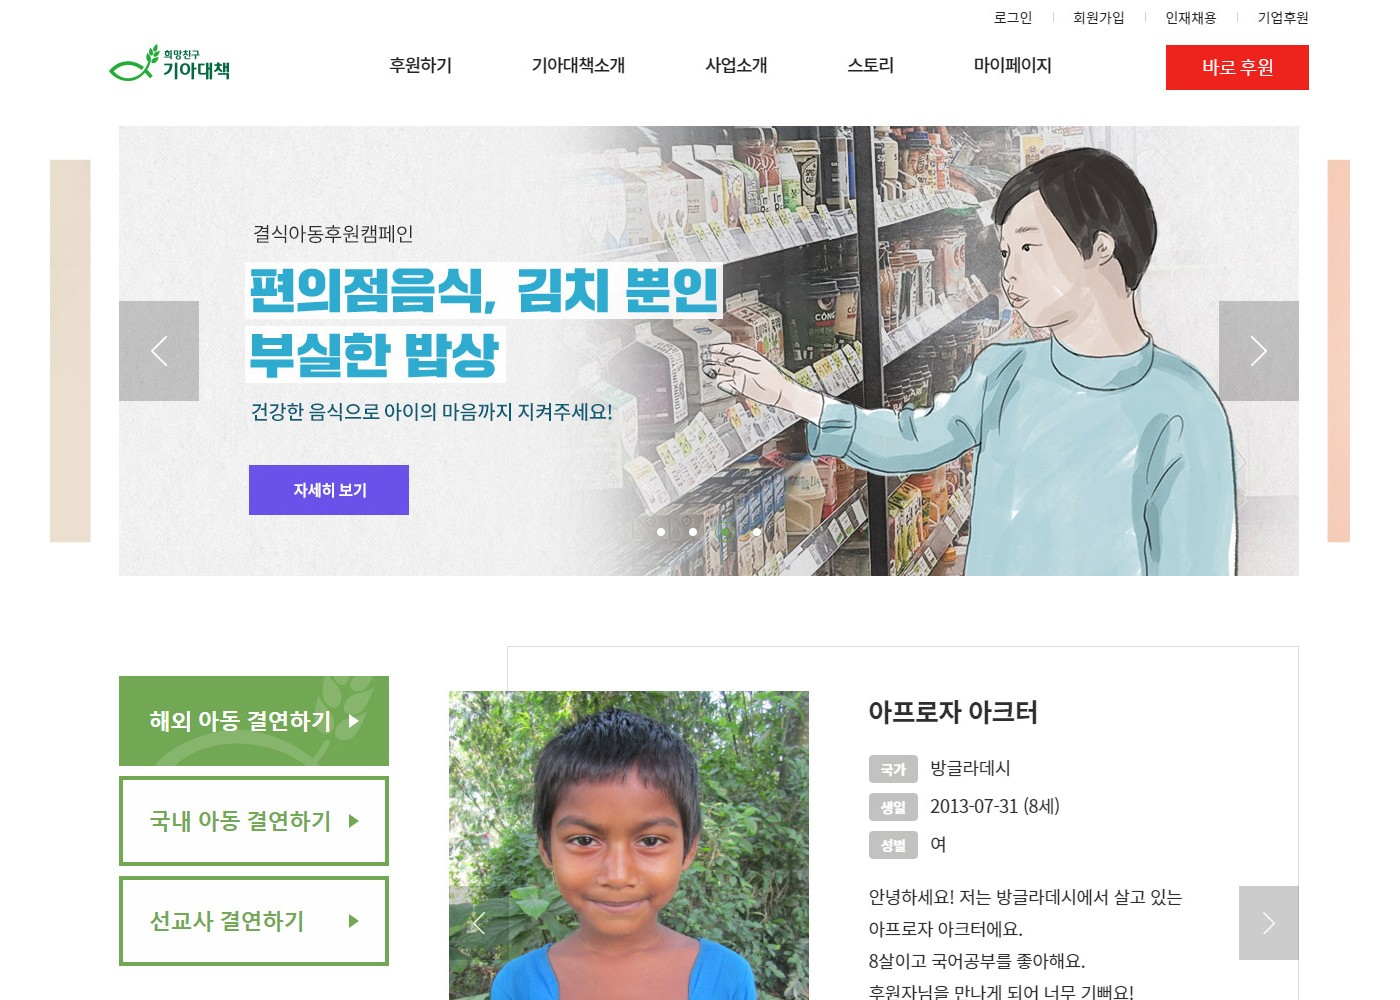Select the second banner pagination dot
The width and height of the screenshot is (1400, 1000).
[693, 532]
